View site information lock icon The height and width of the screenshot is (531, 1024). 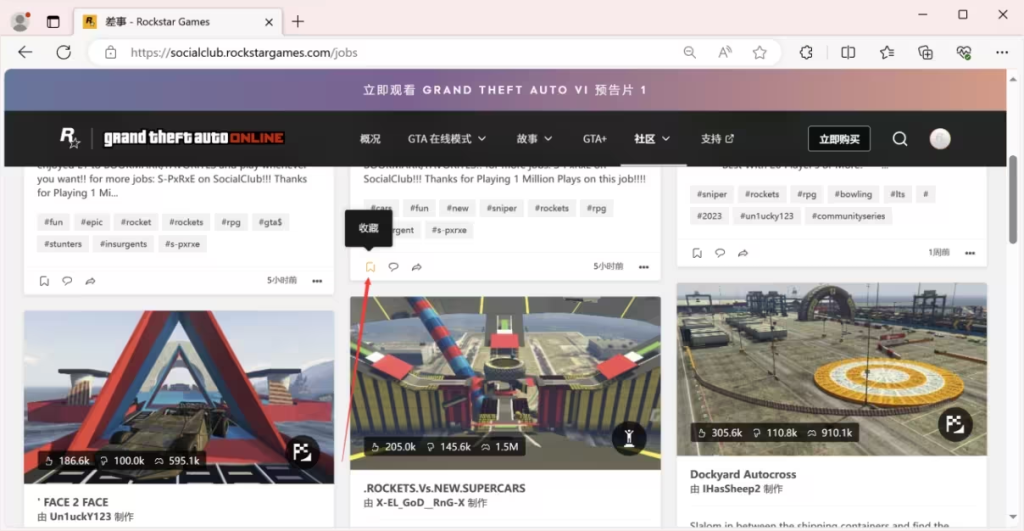point(110,52)
